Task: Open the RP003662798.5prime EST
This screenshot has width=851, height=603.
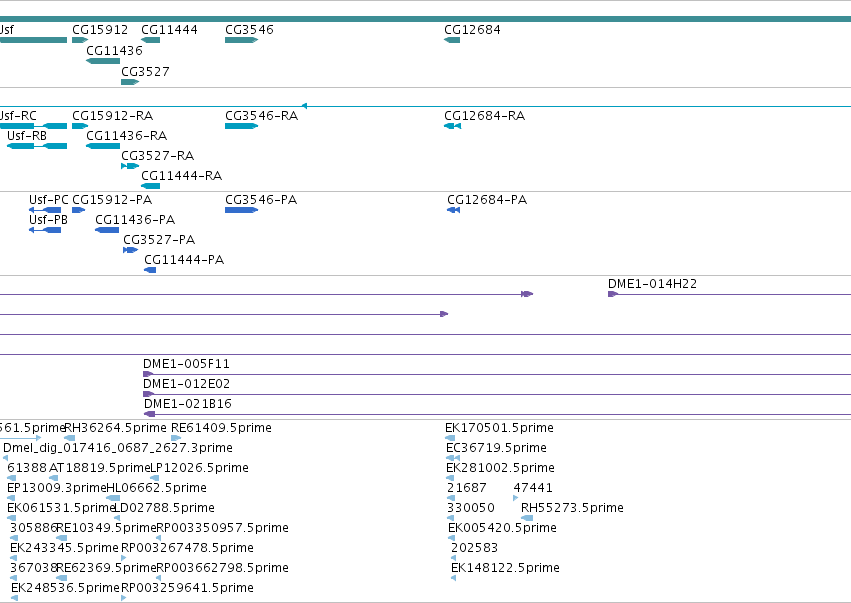Action: (x=158, y=579)
